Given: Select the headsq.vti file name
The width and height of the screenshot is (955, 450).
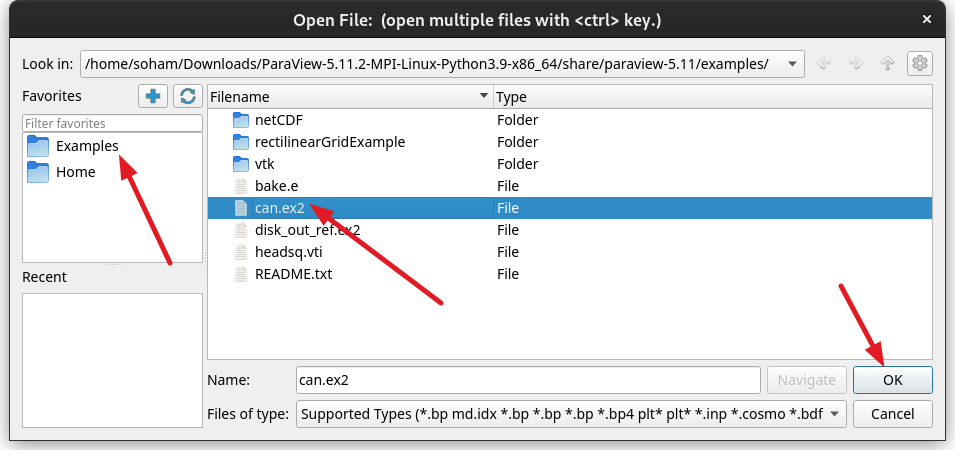Looking at the screenshot, I should (x=289, y=251).
